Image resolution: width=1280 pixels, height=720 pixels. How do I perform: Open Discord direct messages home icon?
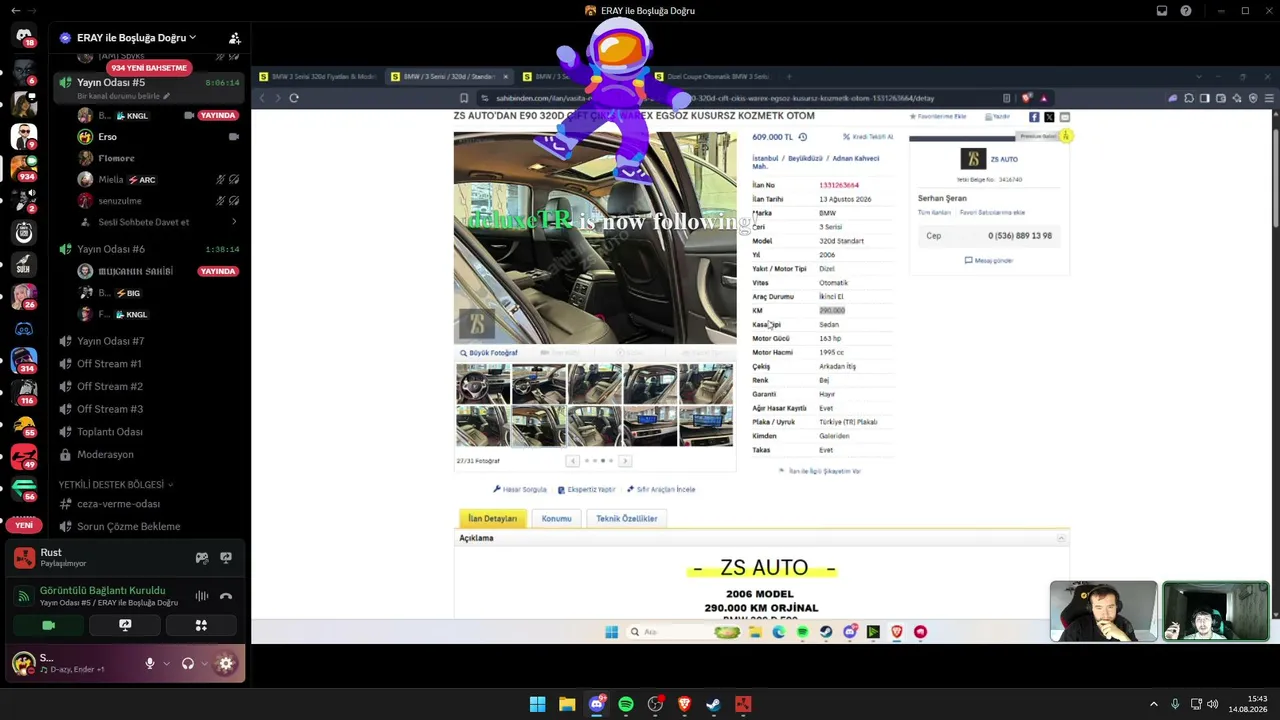24,35
